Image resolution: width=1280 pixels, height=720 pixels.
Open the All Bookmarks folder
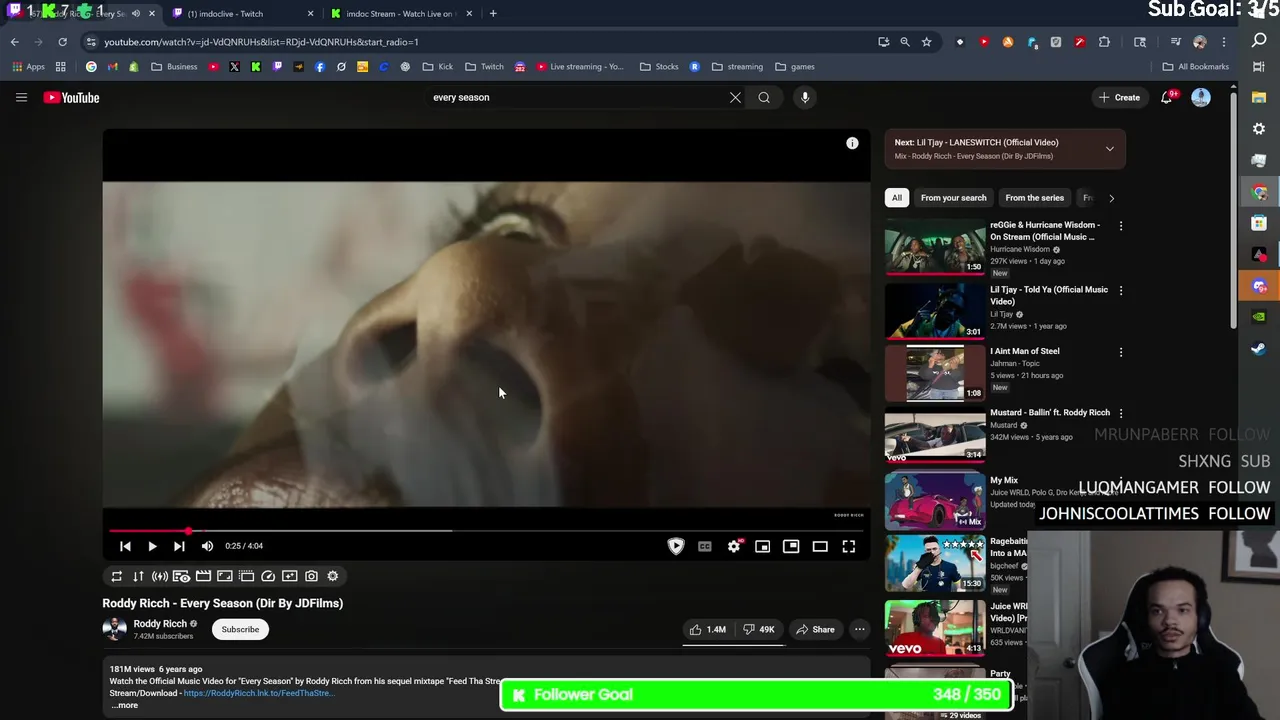1195,67
